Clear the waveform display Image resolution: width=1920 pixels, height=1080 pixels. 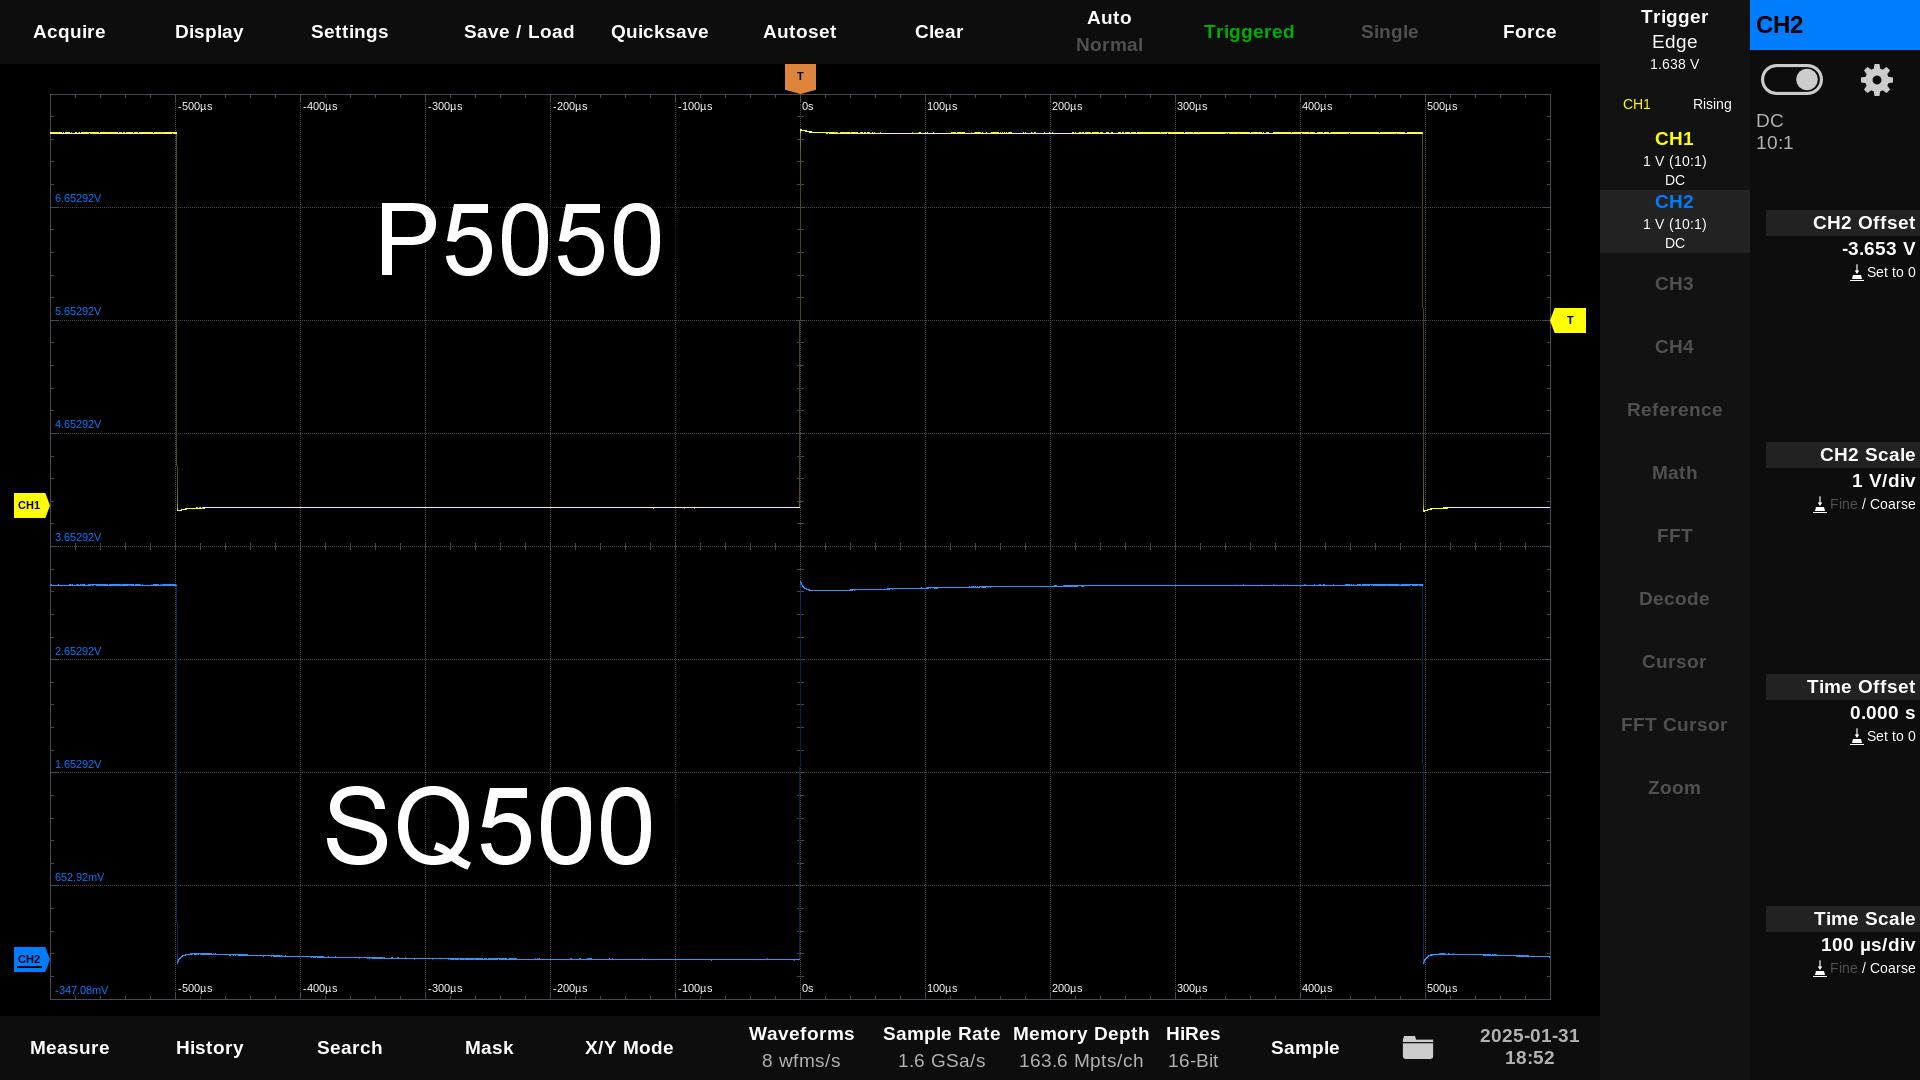pyautogui.click(x=939, y=32)
